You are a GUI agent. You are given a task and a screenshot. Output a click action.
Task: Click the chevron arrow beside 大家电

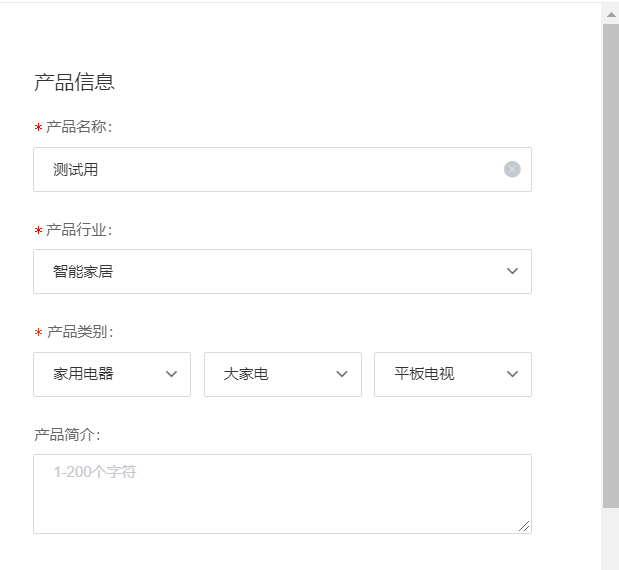342,374
